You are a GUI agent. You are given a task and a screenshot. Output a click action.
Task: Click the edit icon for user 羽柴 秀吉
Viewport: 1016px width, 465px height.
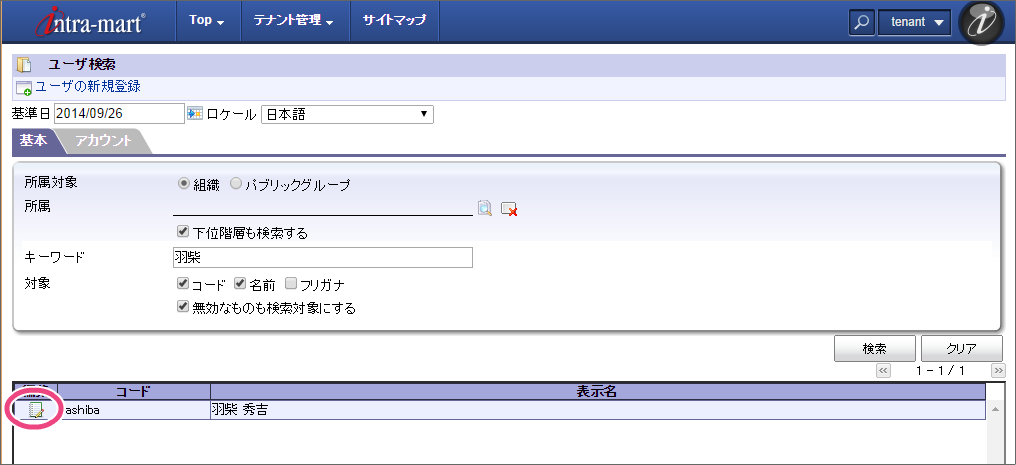pos(36,410)
